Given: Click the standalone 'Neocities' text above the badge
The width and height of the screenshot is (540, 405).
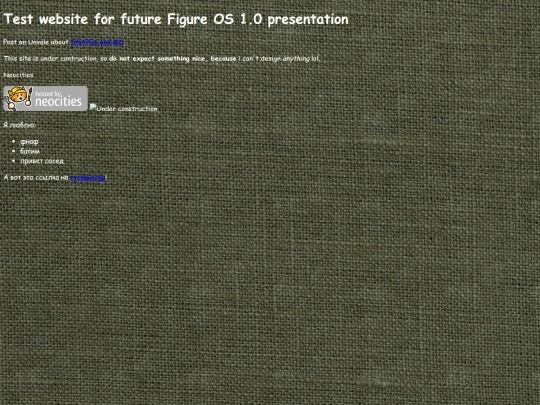Looking at the screenshot, I should pyautogui.click(x=18, y=75).
